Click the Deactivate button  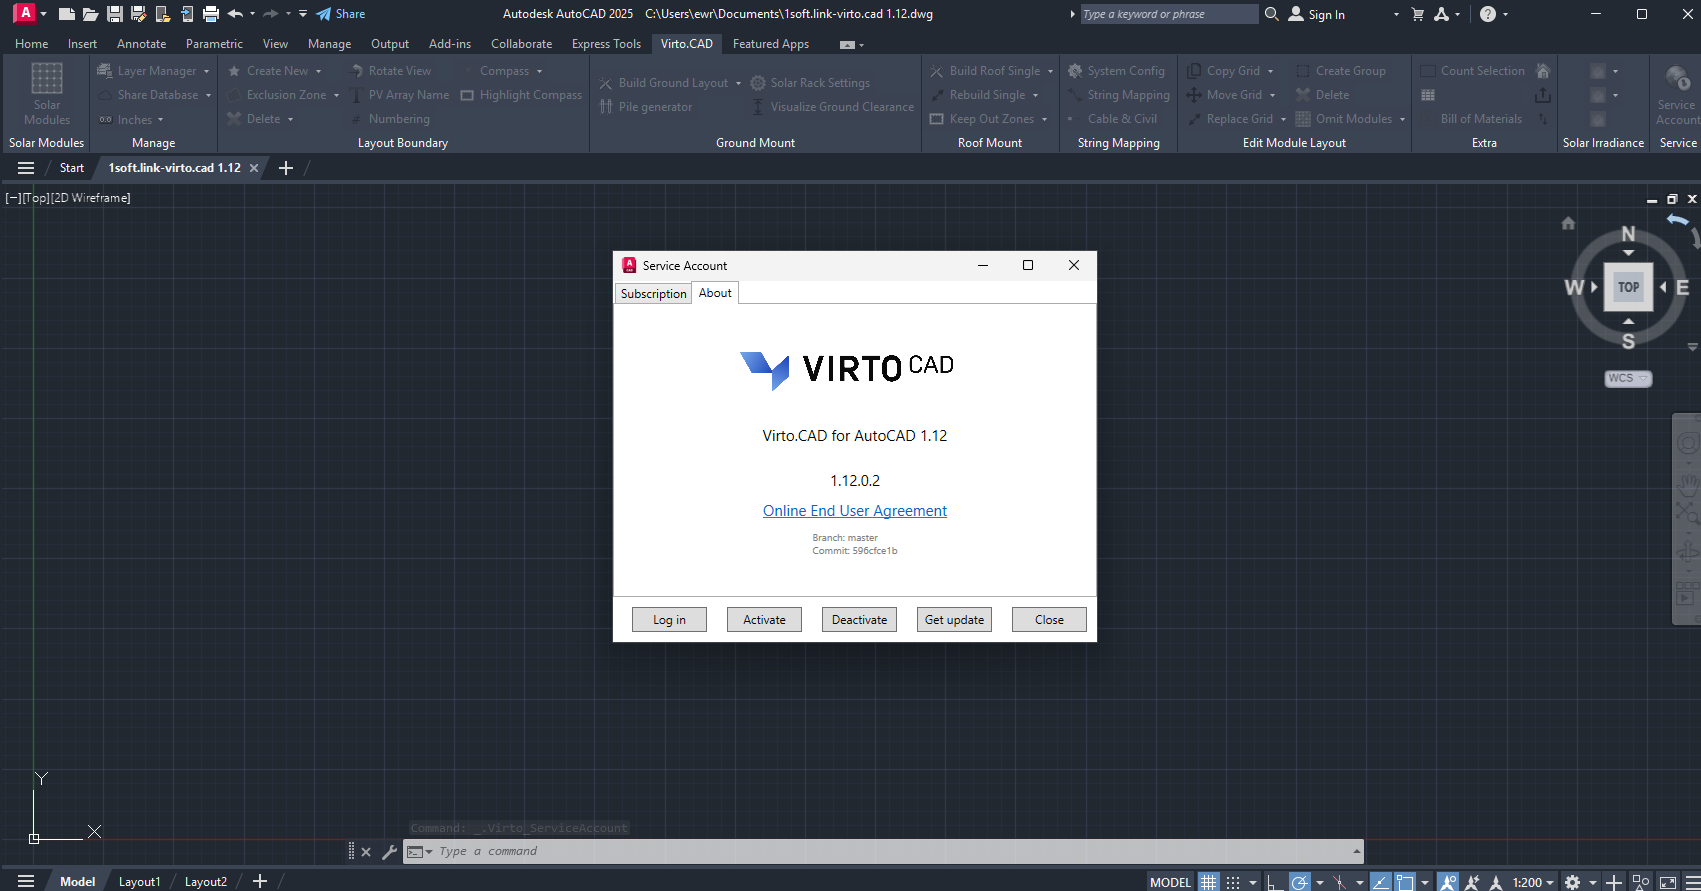click(x=859, y=620)
